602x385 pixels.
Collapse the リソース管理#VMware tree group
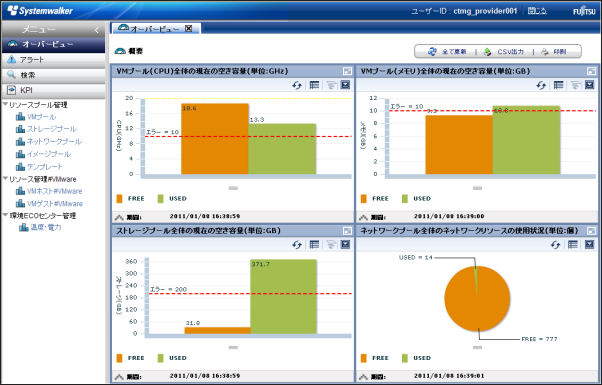click(5, 179)
